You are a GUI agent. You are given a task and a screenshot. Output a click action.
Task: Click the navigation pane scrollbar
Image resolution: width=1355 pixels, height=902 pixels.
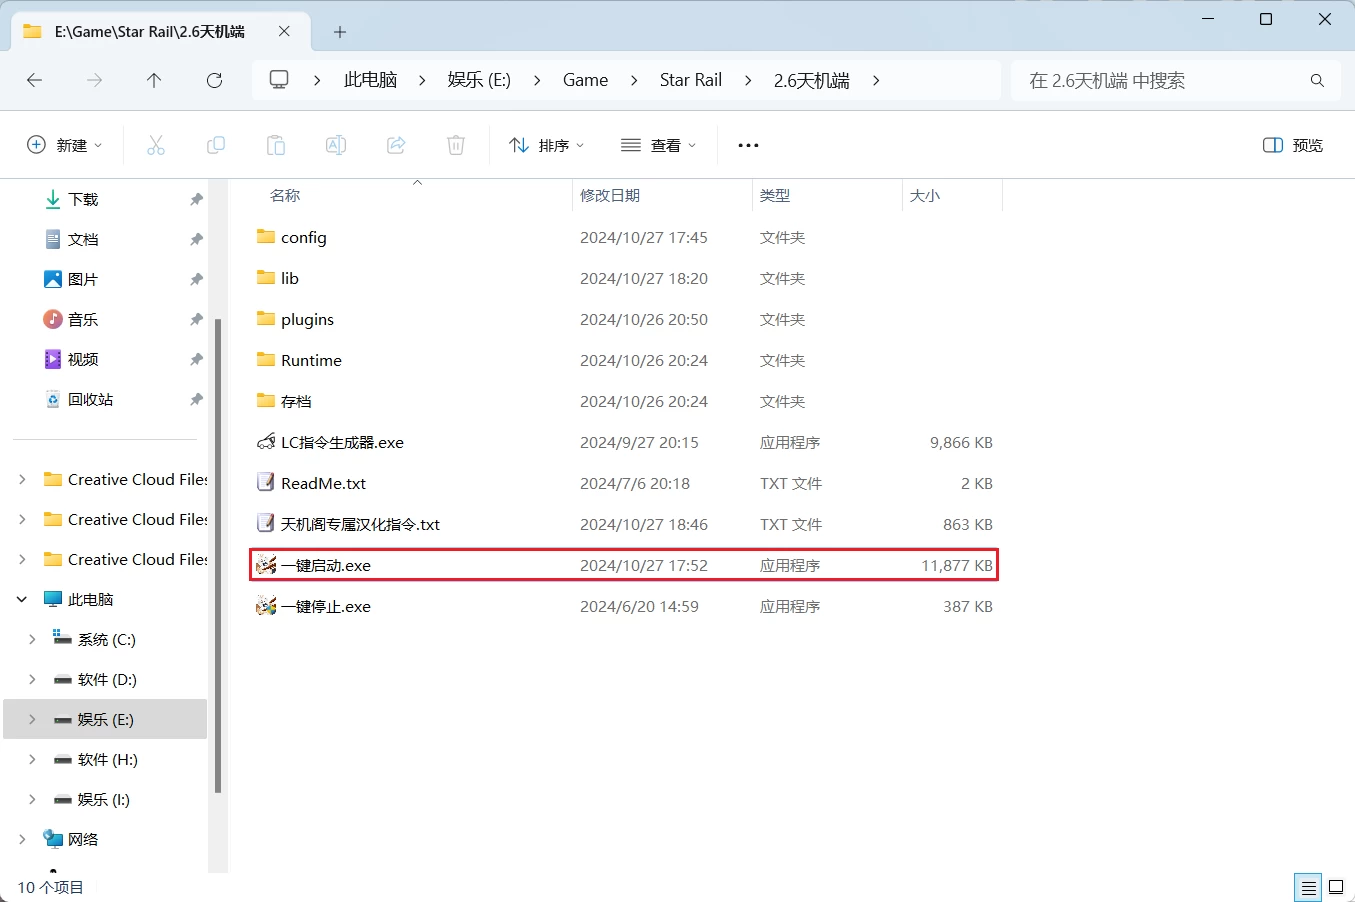pos(218,555)
